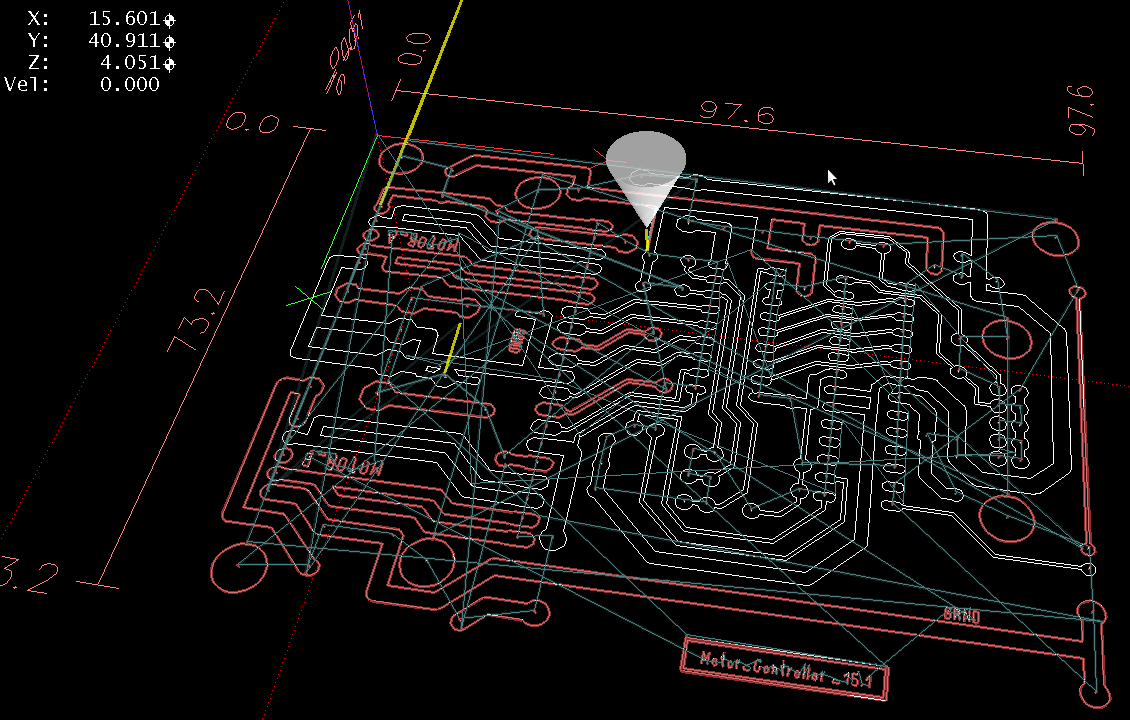Click the 0.0 label left of the origin

(251, 124)
